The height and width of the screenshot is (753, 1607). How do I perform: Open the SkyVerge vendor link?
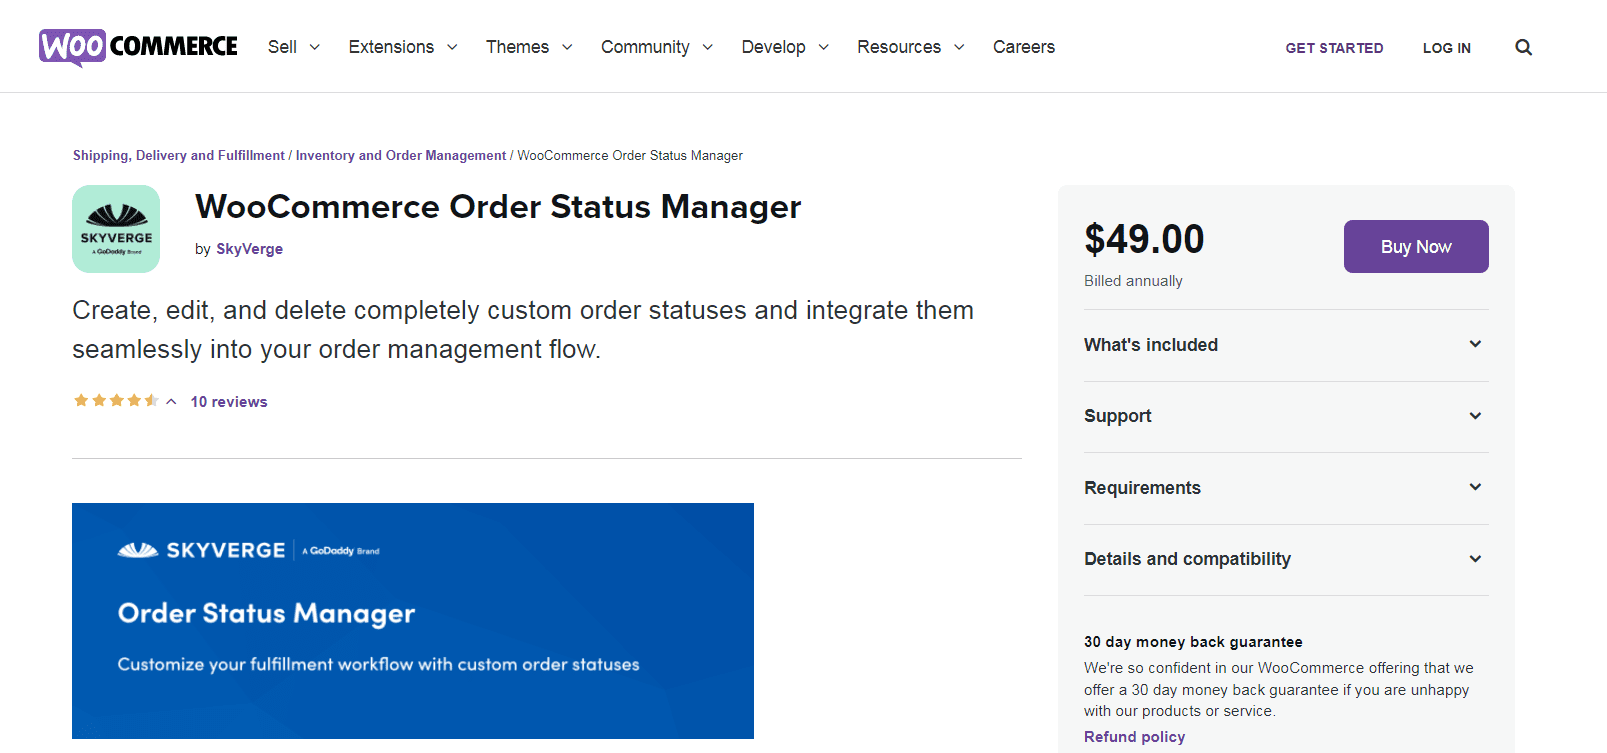[x=249, y=249]
